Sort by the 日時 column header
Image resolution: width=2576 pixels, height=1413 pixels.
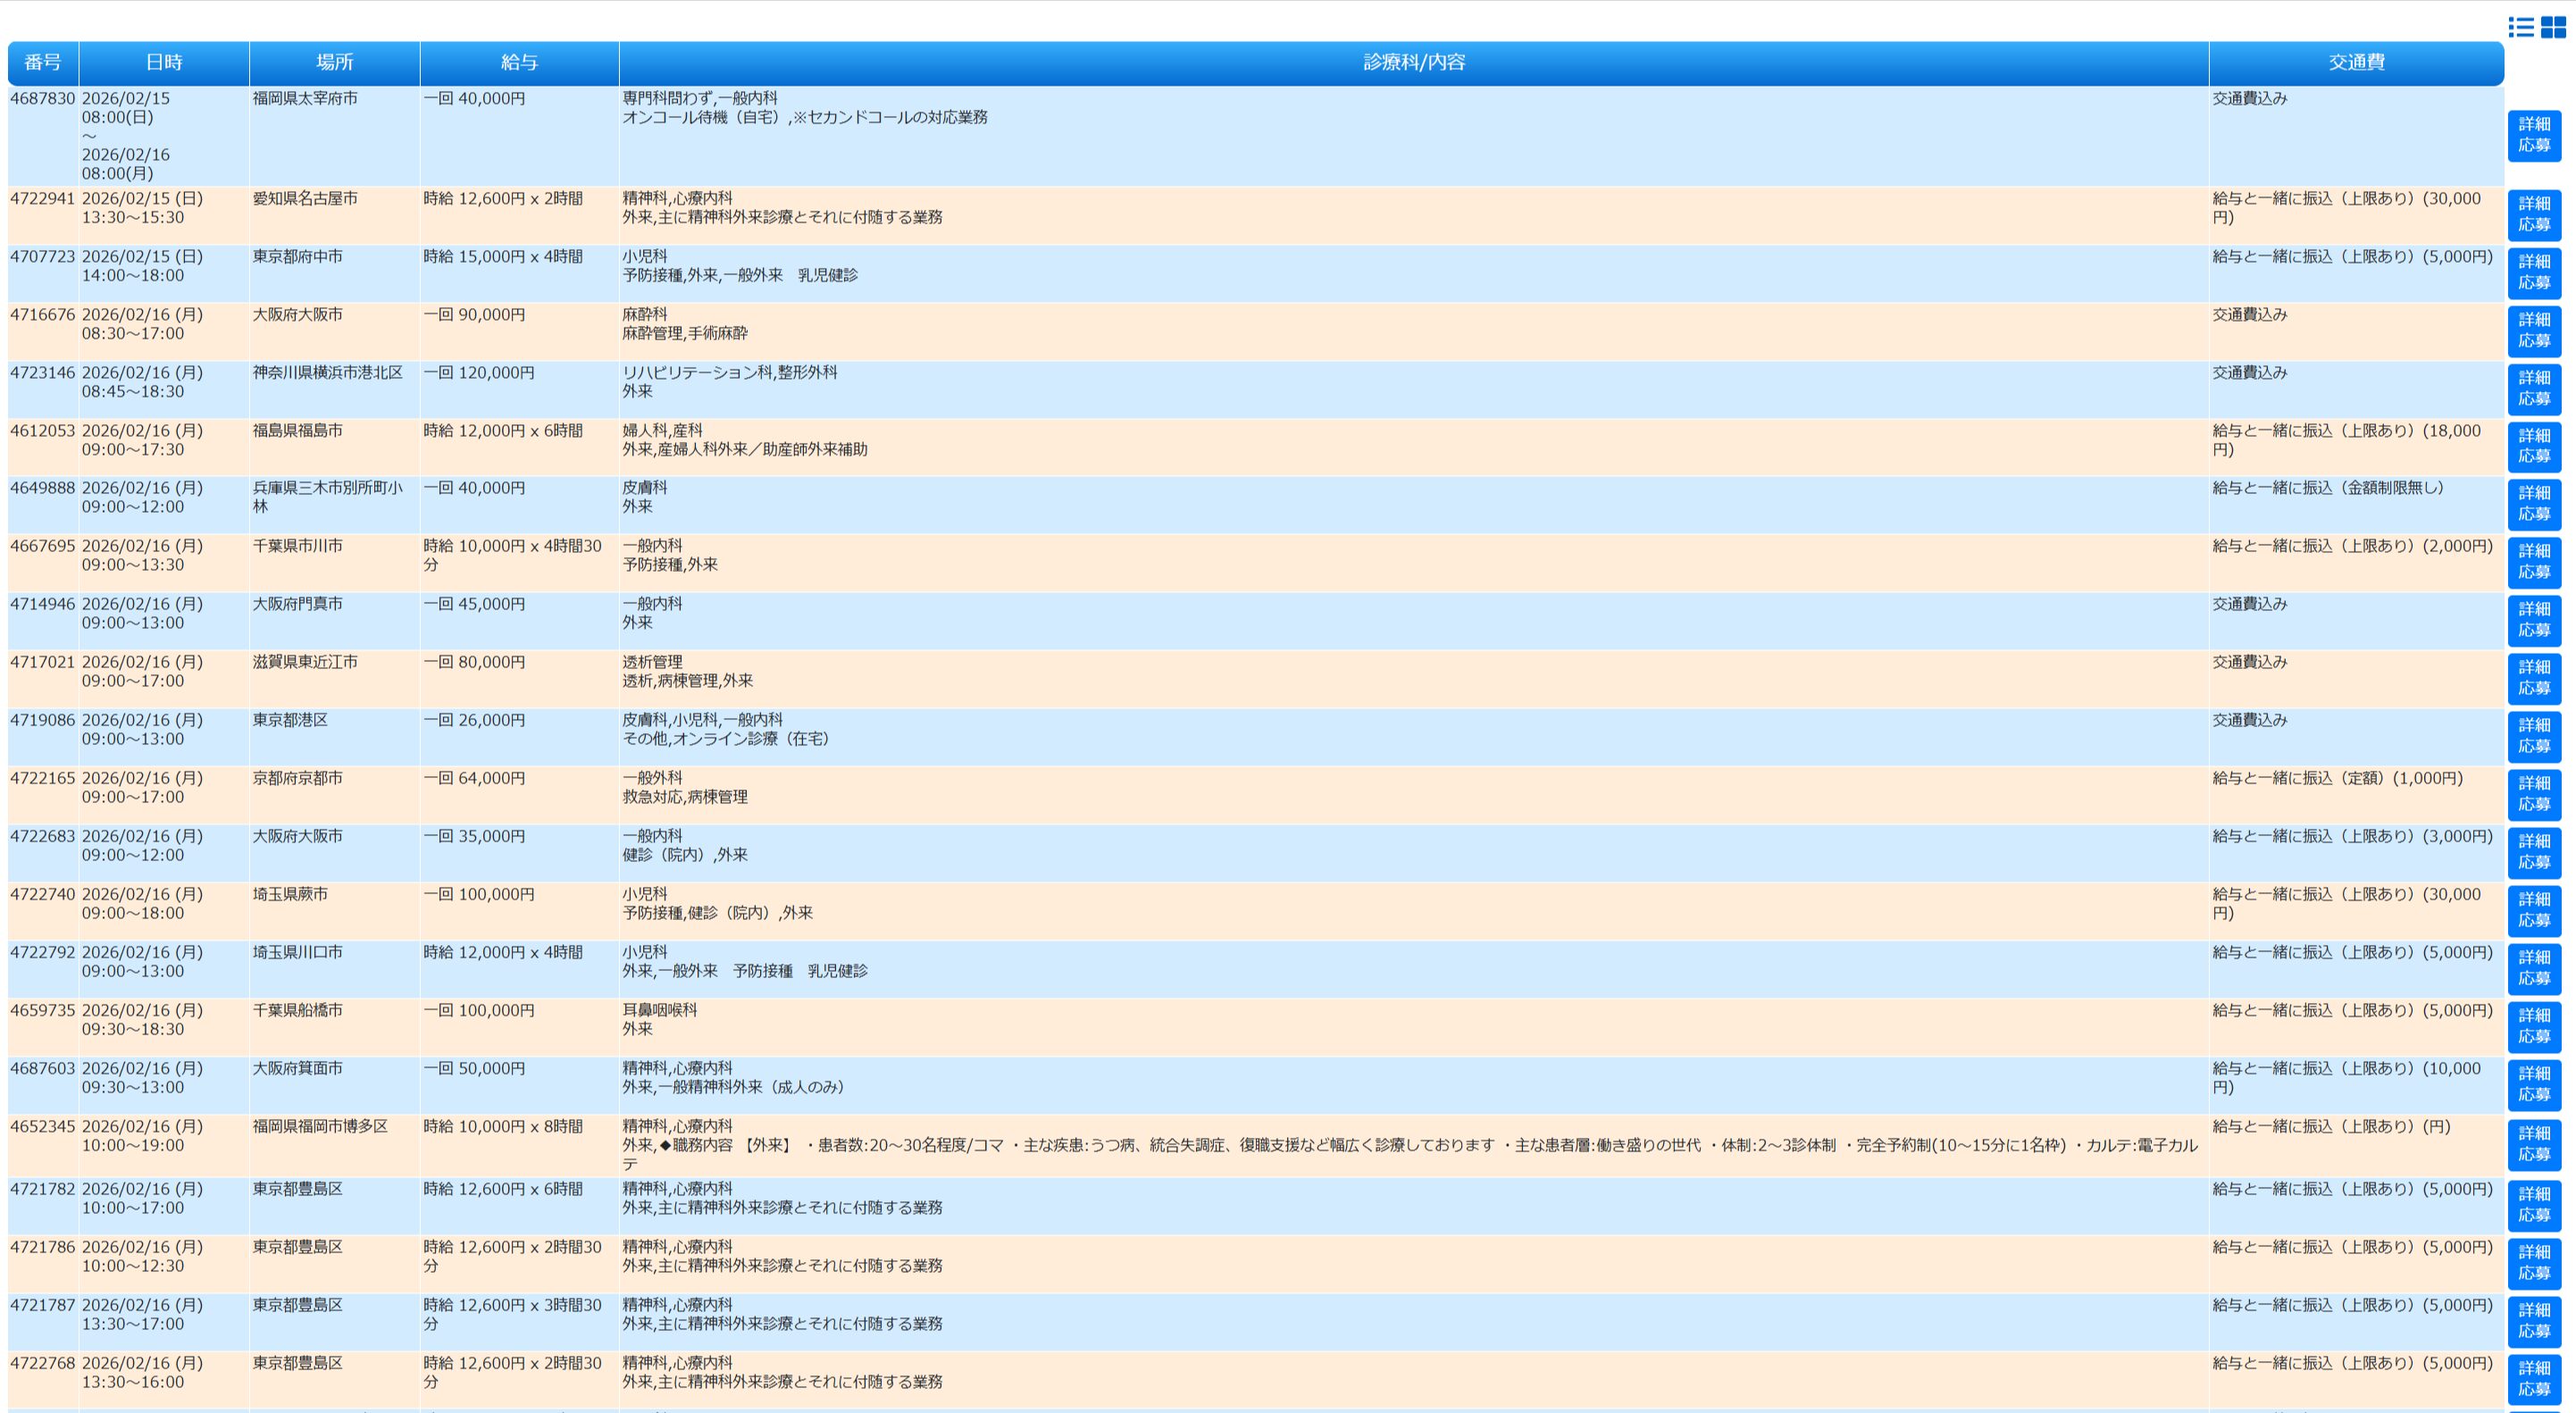pyautogui.click(x=164, y=62)
